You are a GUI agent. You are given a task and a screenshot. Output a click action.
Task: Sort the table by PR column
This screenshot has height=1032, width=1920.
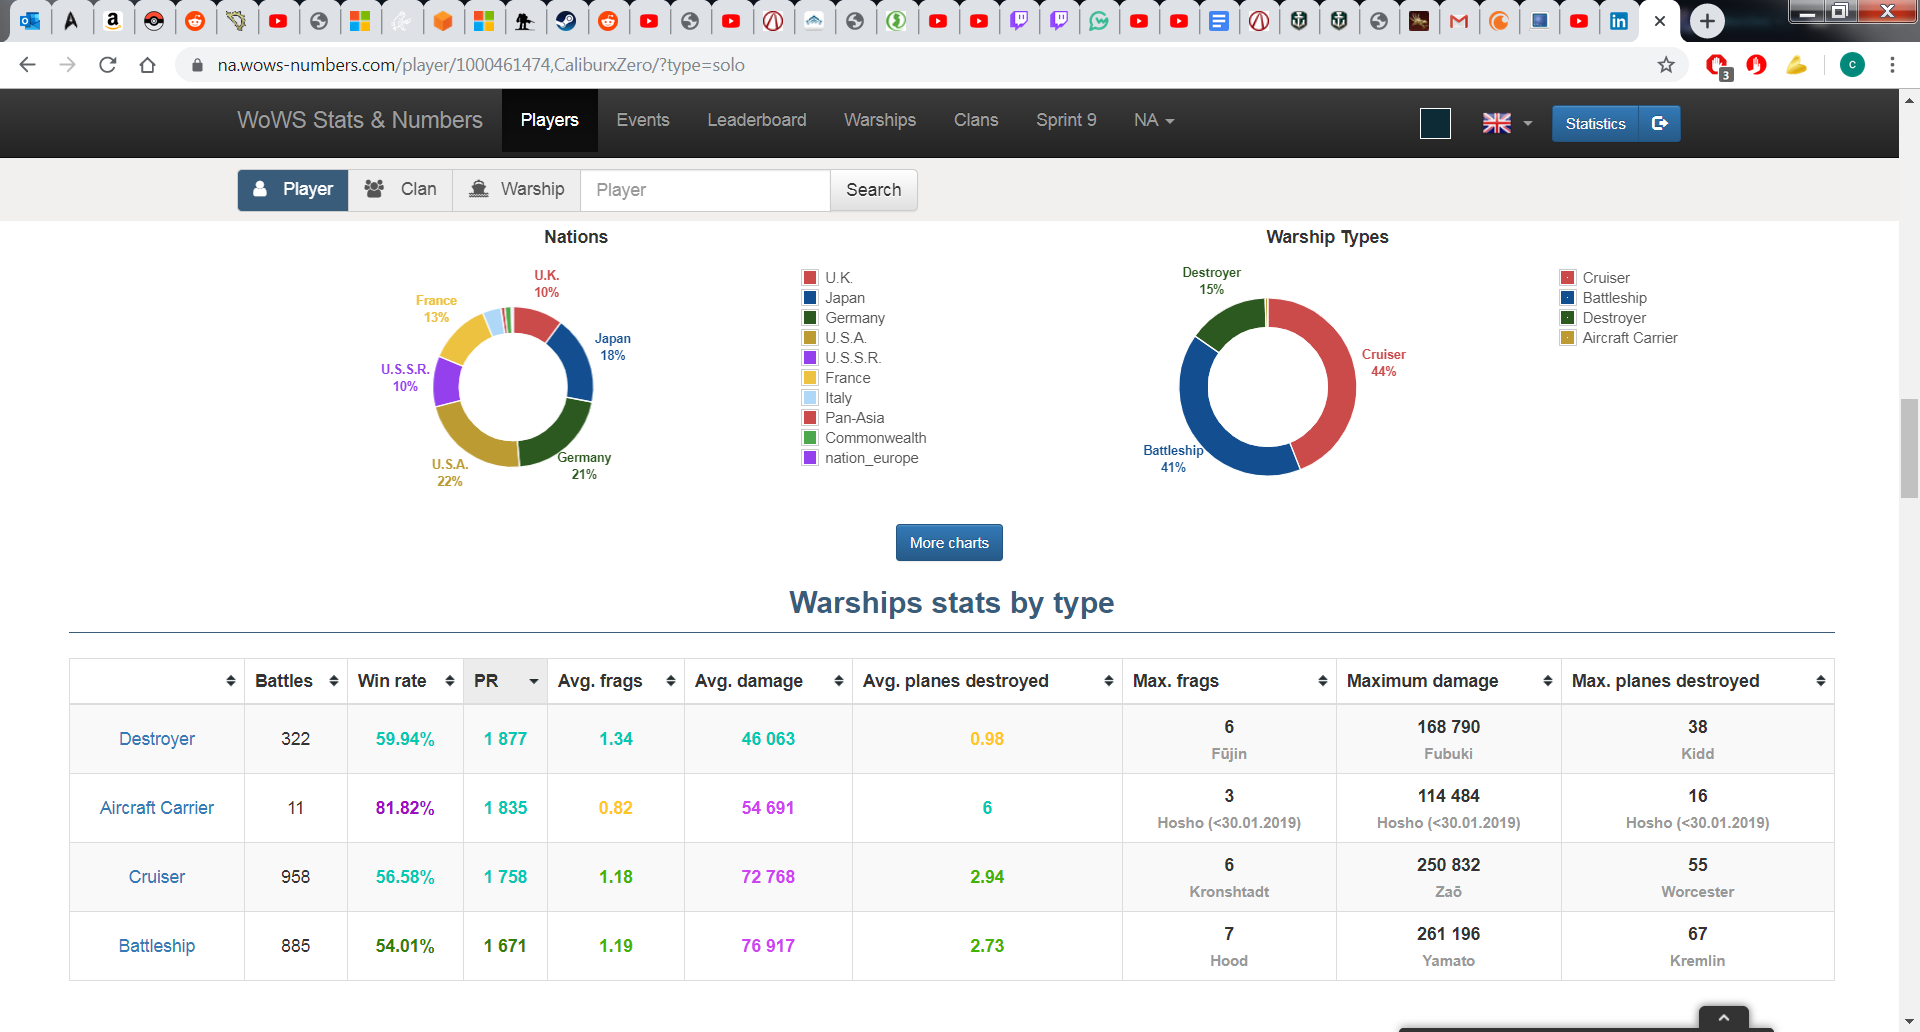pyautogui.click(x=505, y=681)
